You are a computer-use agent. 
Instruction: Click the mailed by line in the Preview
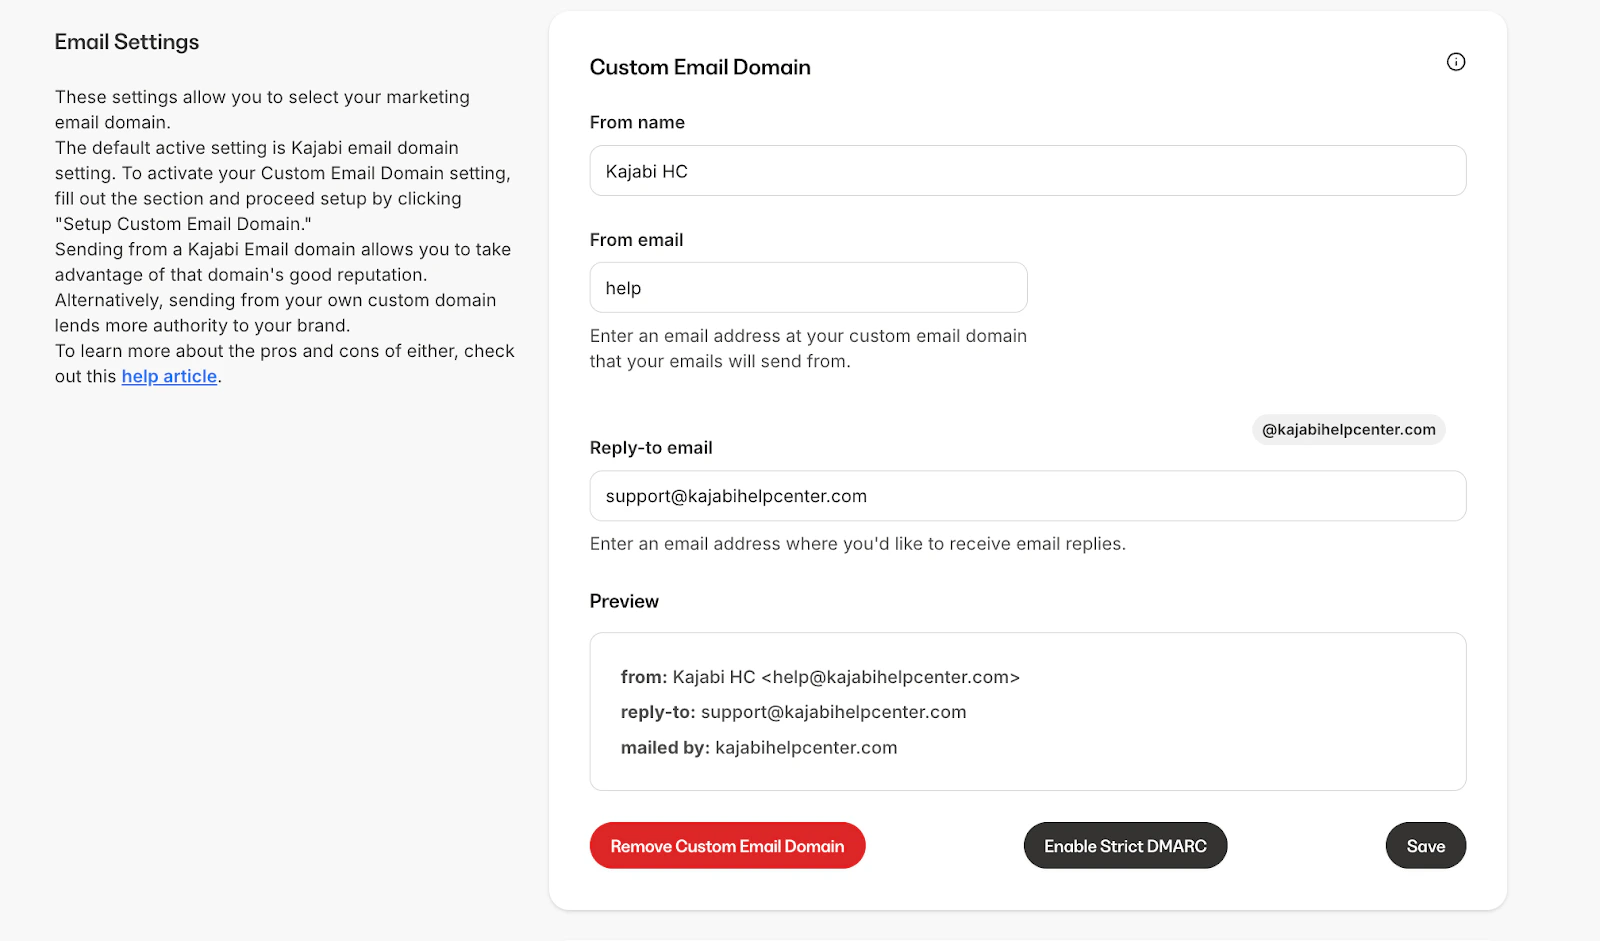click(x=758, y=747)
